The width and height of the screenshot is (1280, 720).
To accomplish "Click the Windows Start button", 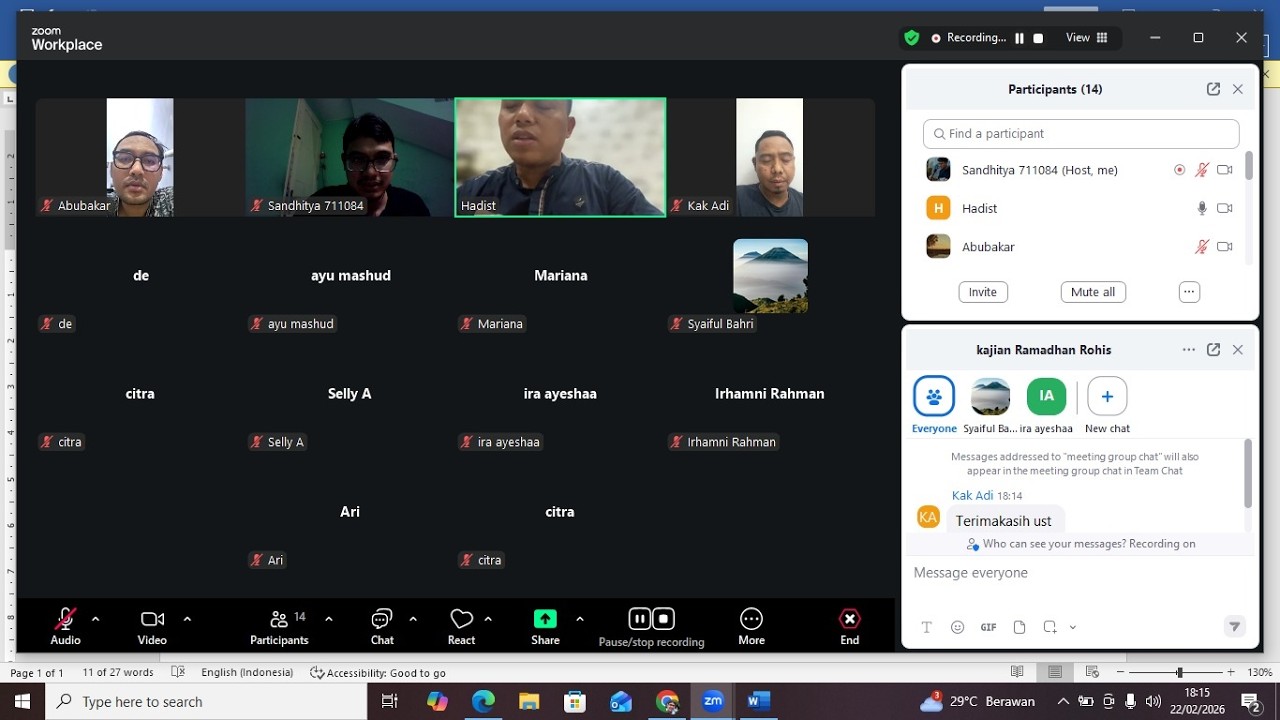I will (x=22, y=702).
